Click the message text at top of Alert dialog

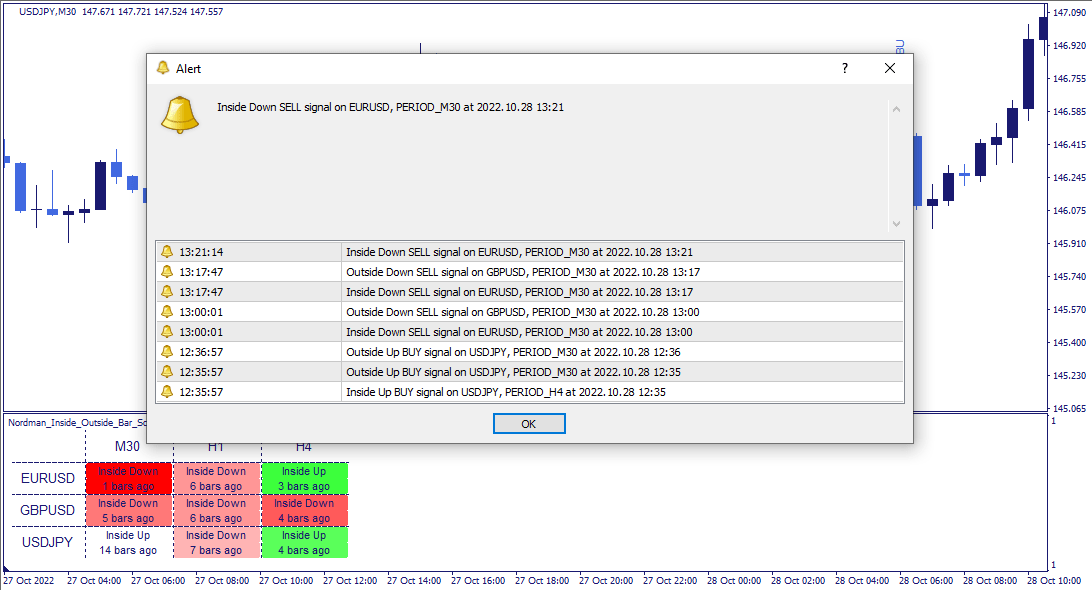390,107
